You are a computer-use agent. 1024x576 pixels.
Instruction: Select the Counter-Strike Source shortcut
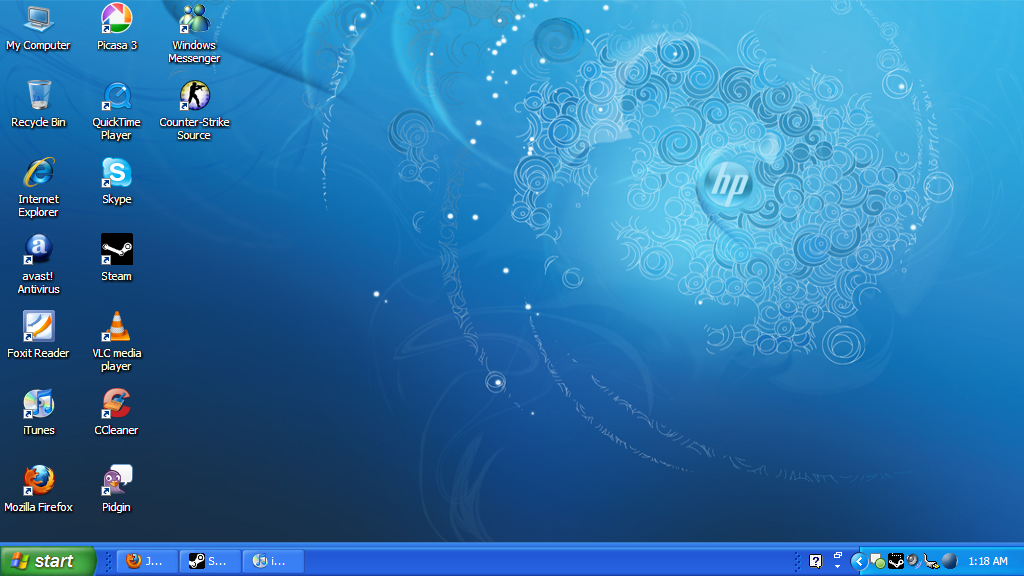(194, 111)
